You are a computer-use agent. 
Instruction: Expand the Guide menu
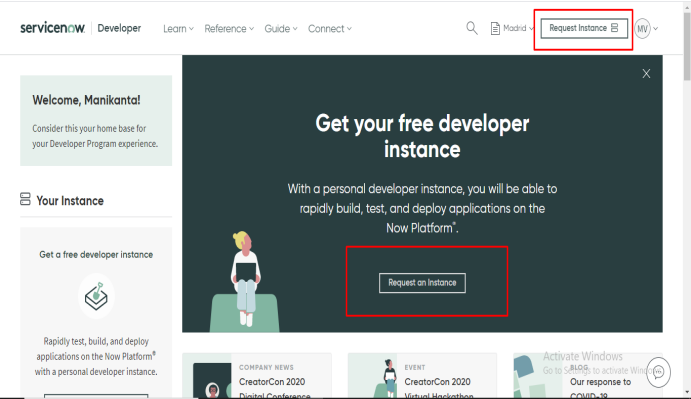coord(281,29)
